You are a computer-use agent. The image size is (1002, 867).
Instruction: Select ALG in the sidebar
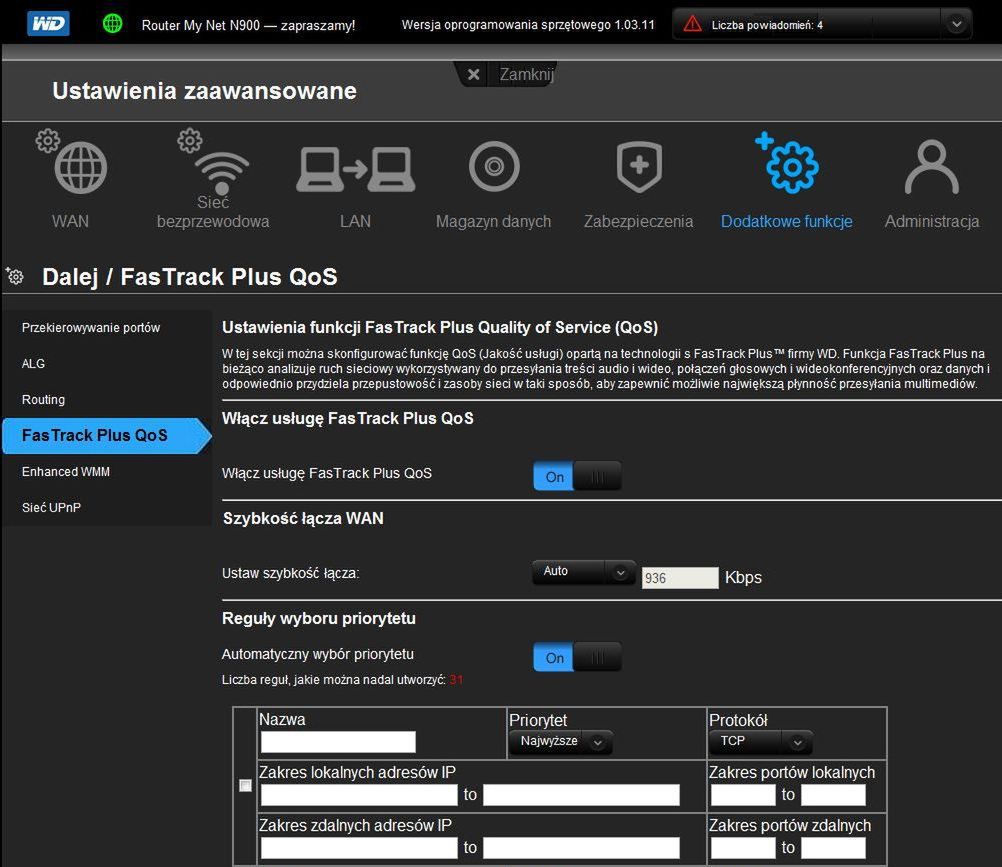coord(33,364)
